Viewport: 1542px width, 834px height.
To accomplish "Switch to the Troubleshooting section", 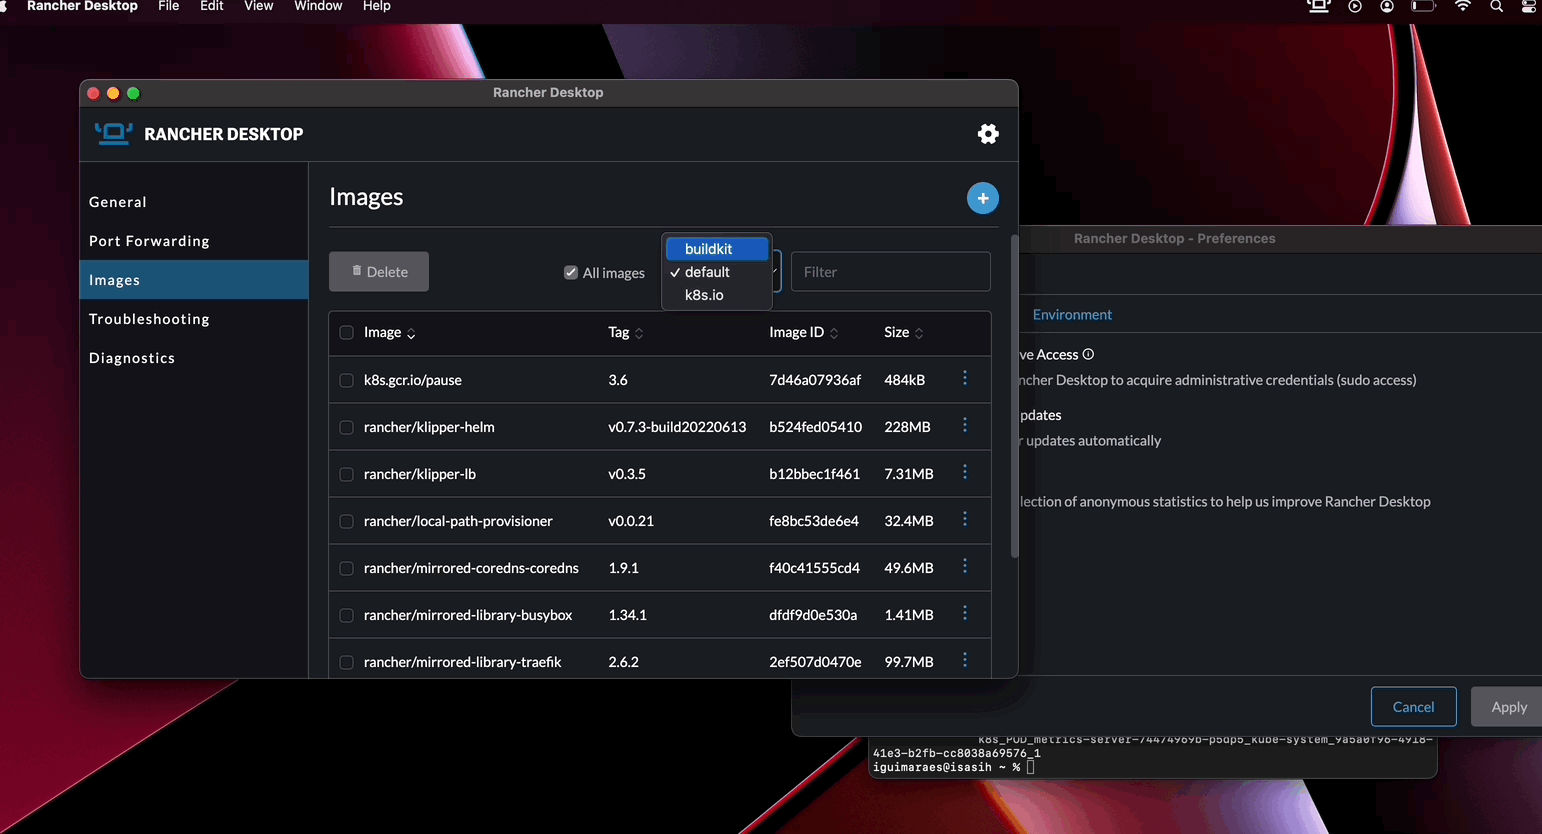I will tap(148, 318).
